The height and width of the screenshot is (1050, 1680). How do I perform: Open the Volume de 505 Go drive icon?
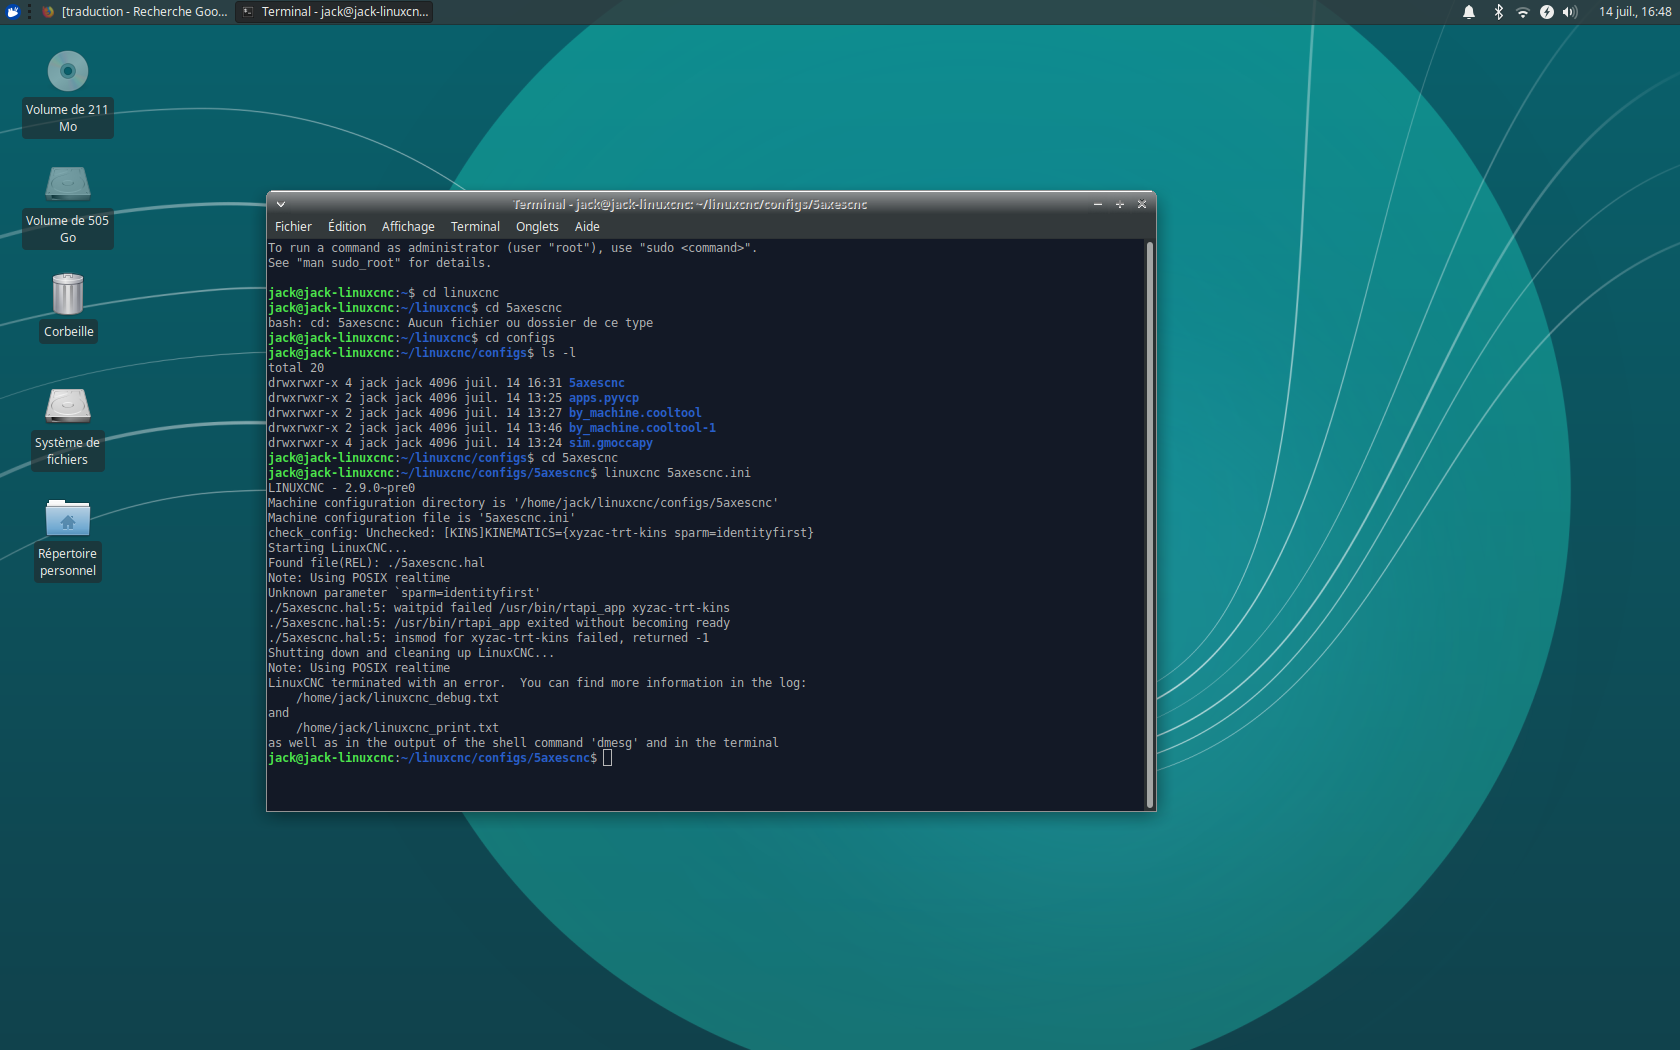(x=68, y=184)
